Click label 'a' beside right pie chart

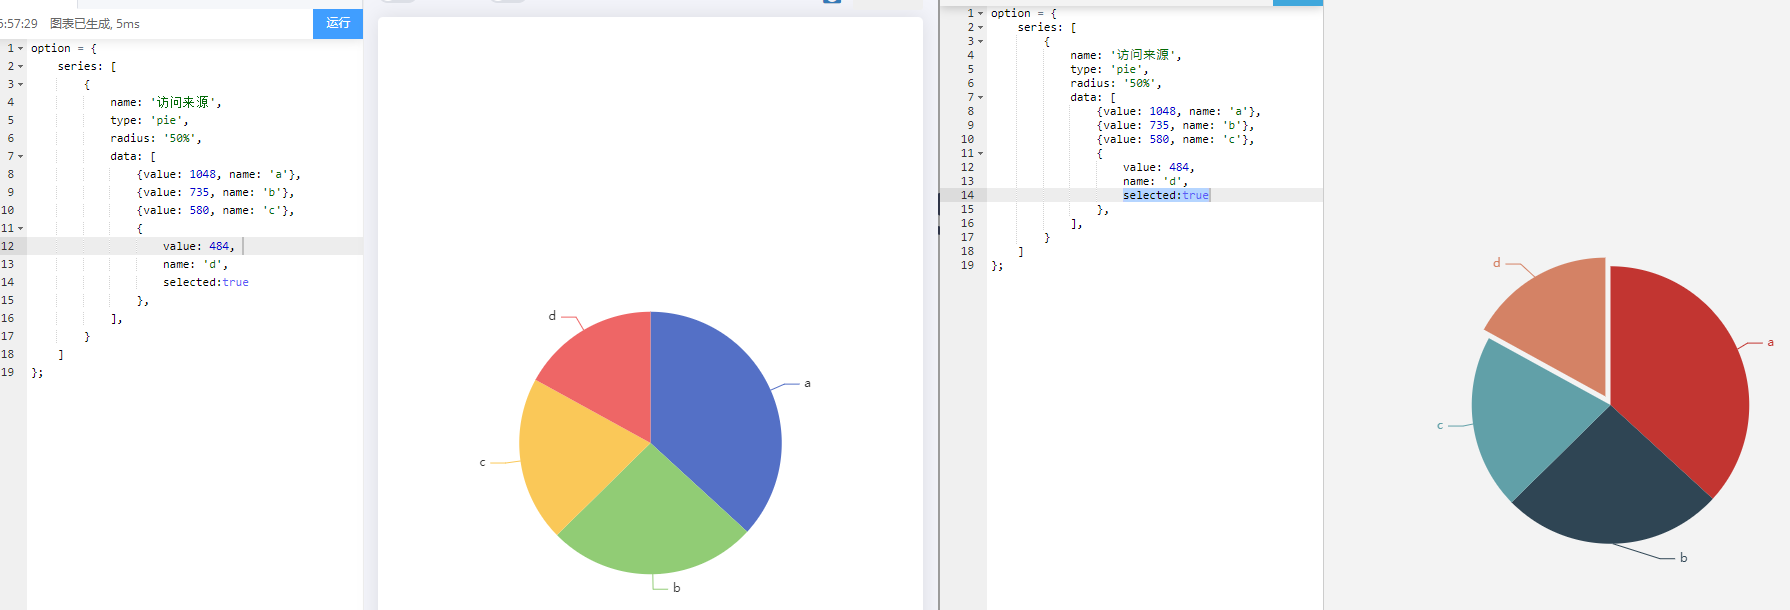click(x=1770, y=342)
